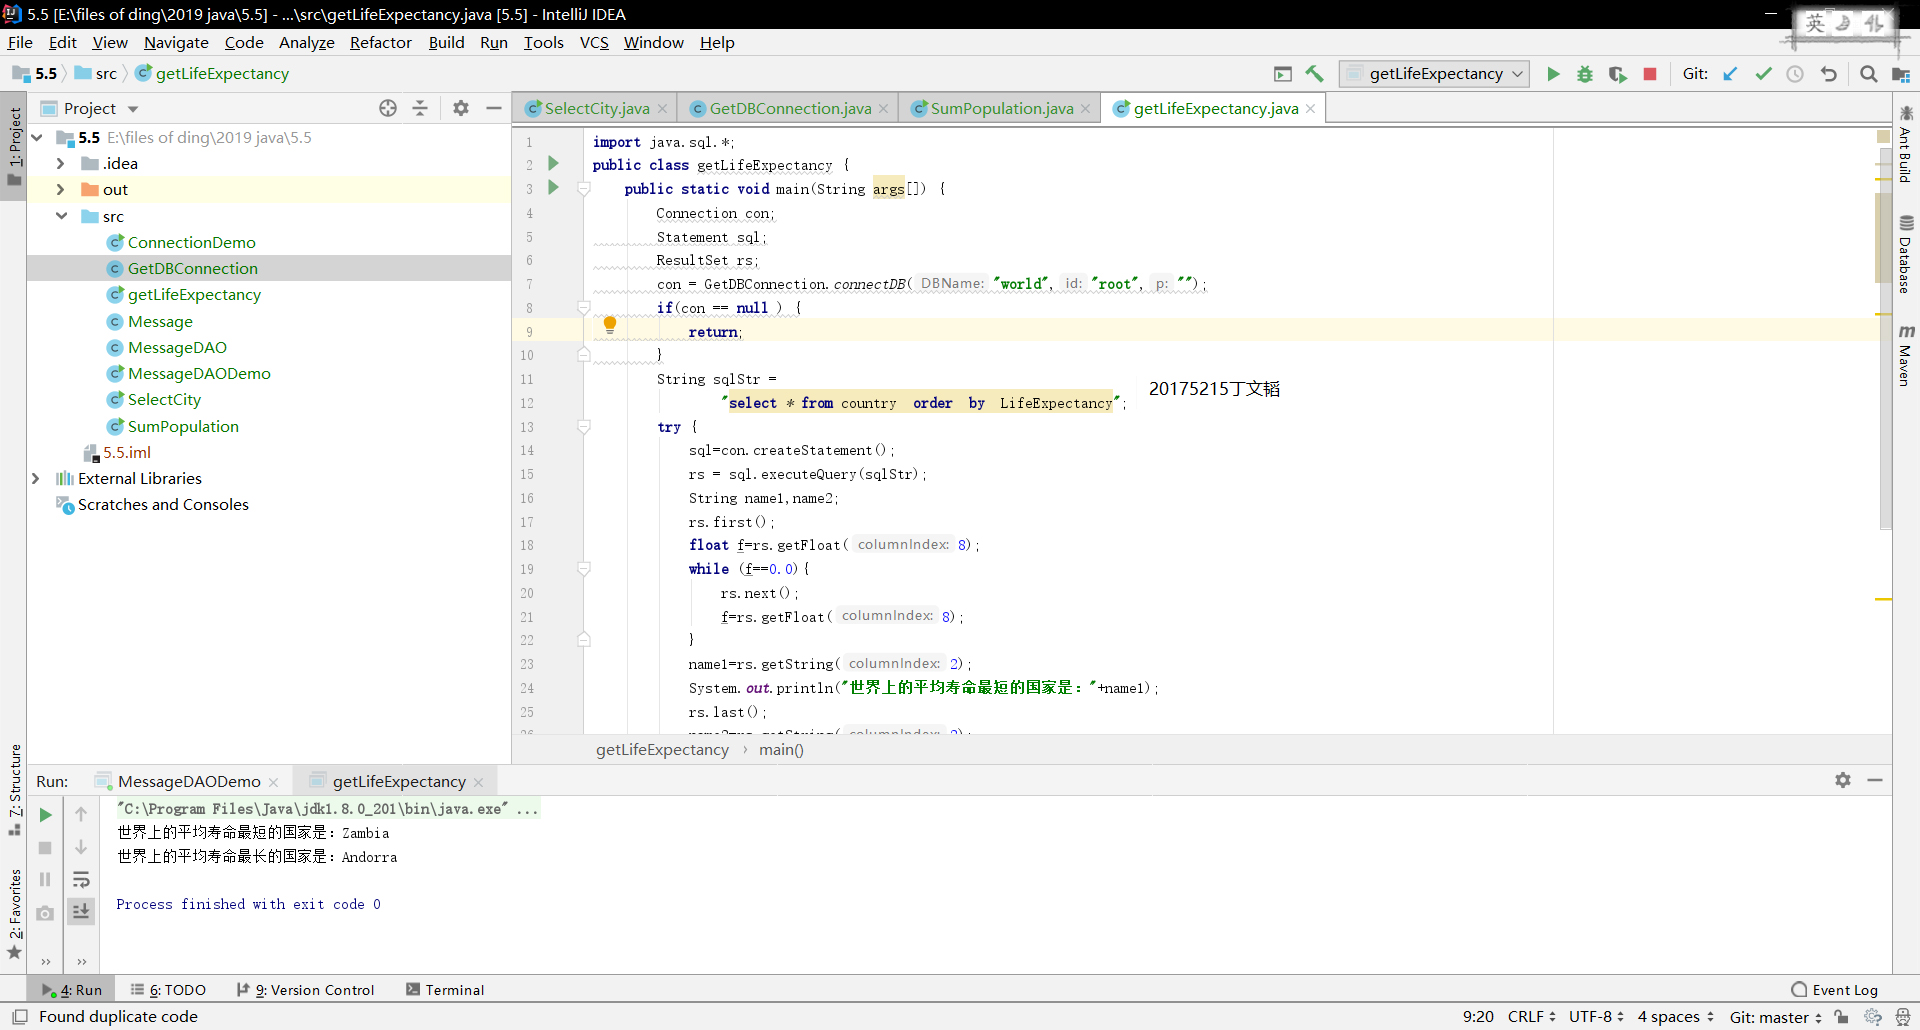Change CRLF line separator in status bar

click(x=1531, y=1017)
